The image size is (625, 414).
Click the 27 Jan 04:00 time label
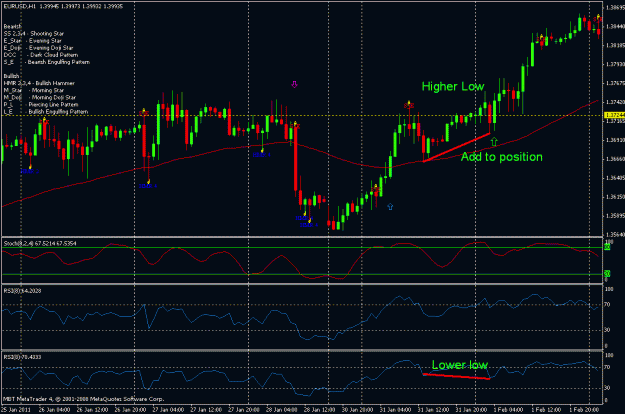[168, 410]
